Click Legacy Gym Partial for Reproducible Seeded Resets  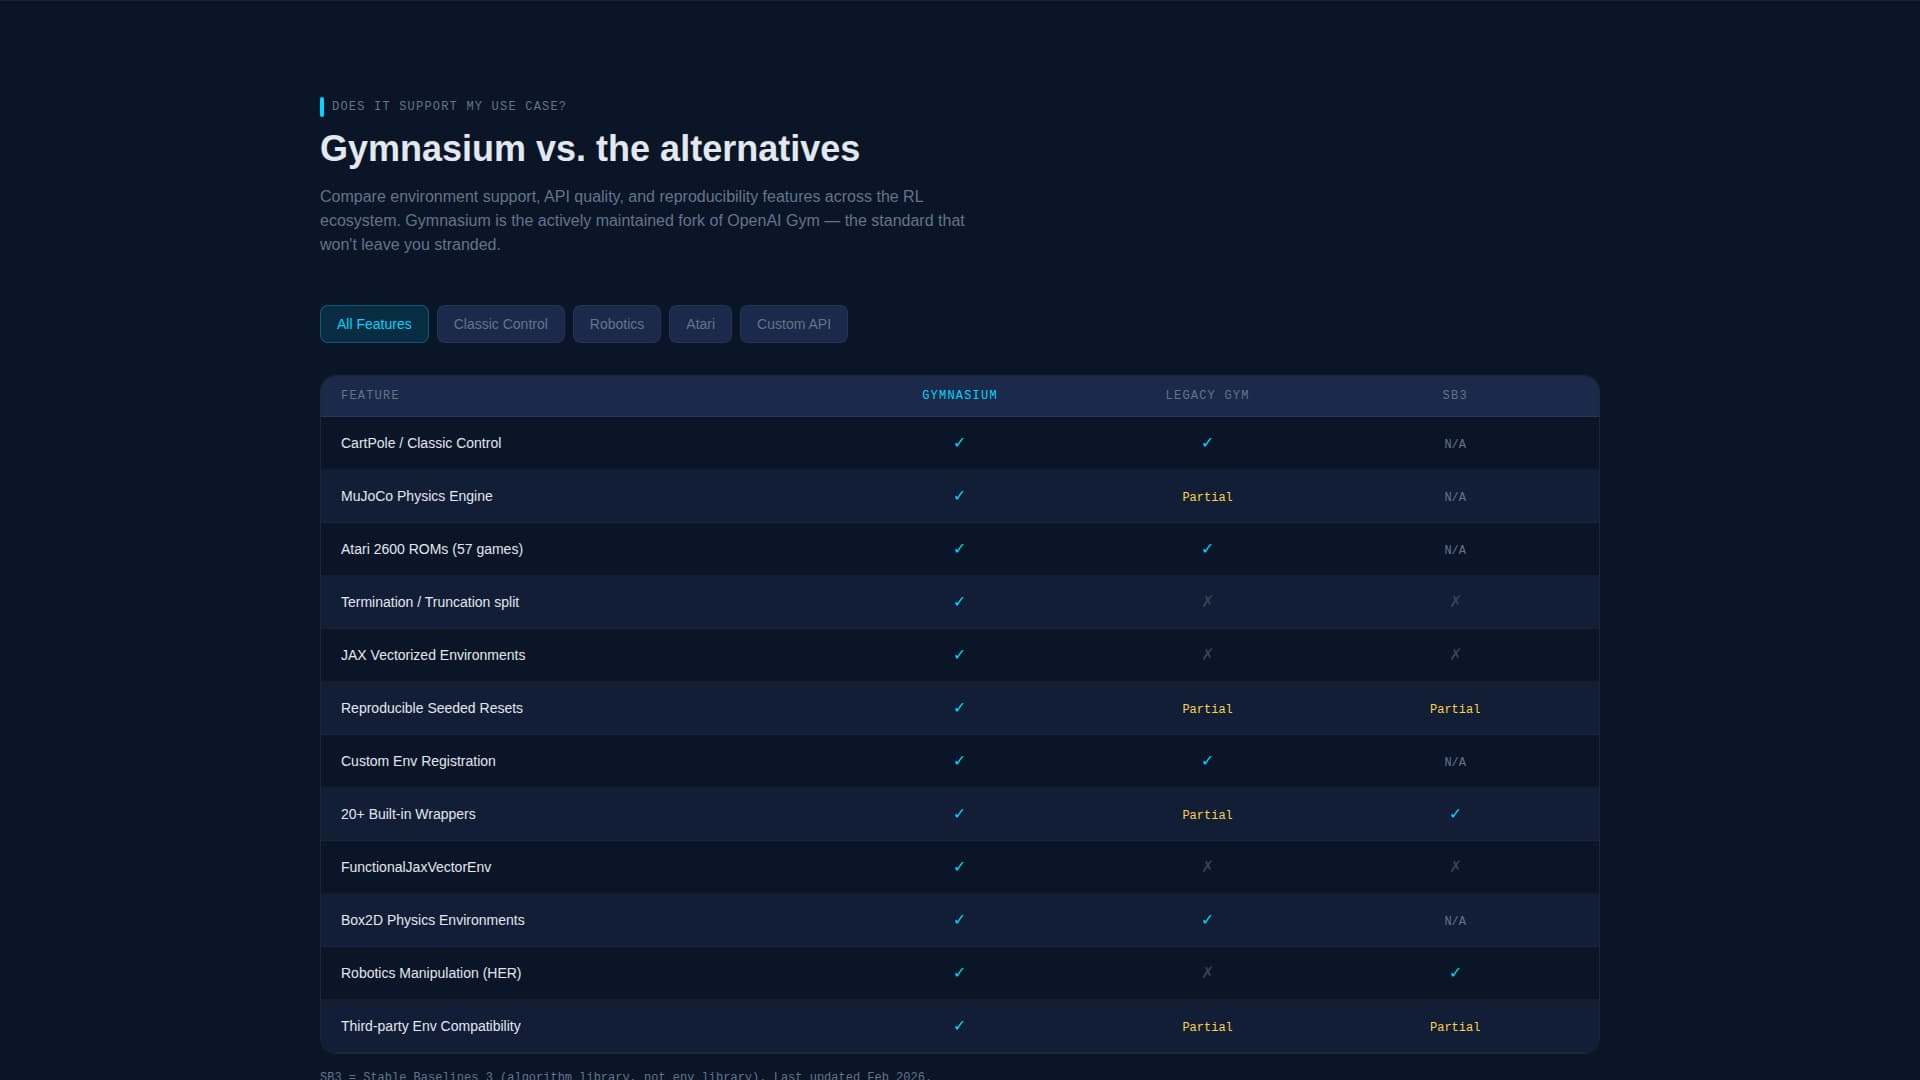coord(1207,709)
